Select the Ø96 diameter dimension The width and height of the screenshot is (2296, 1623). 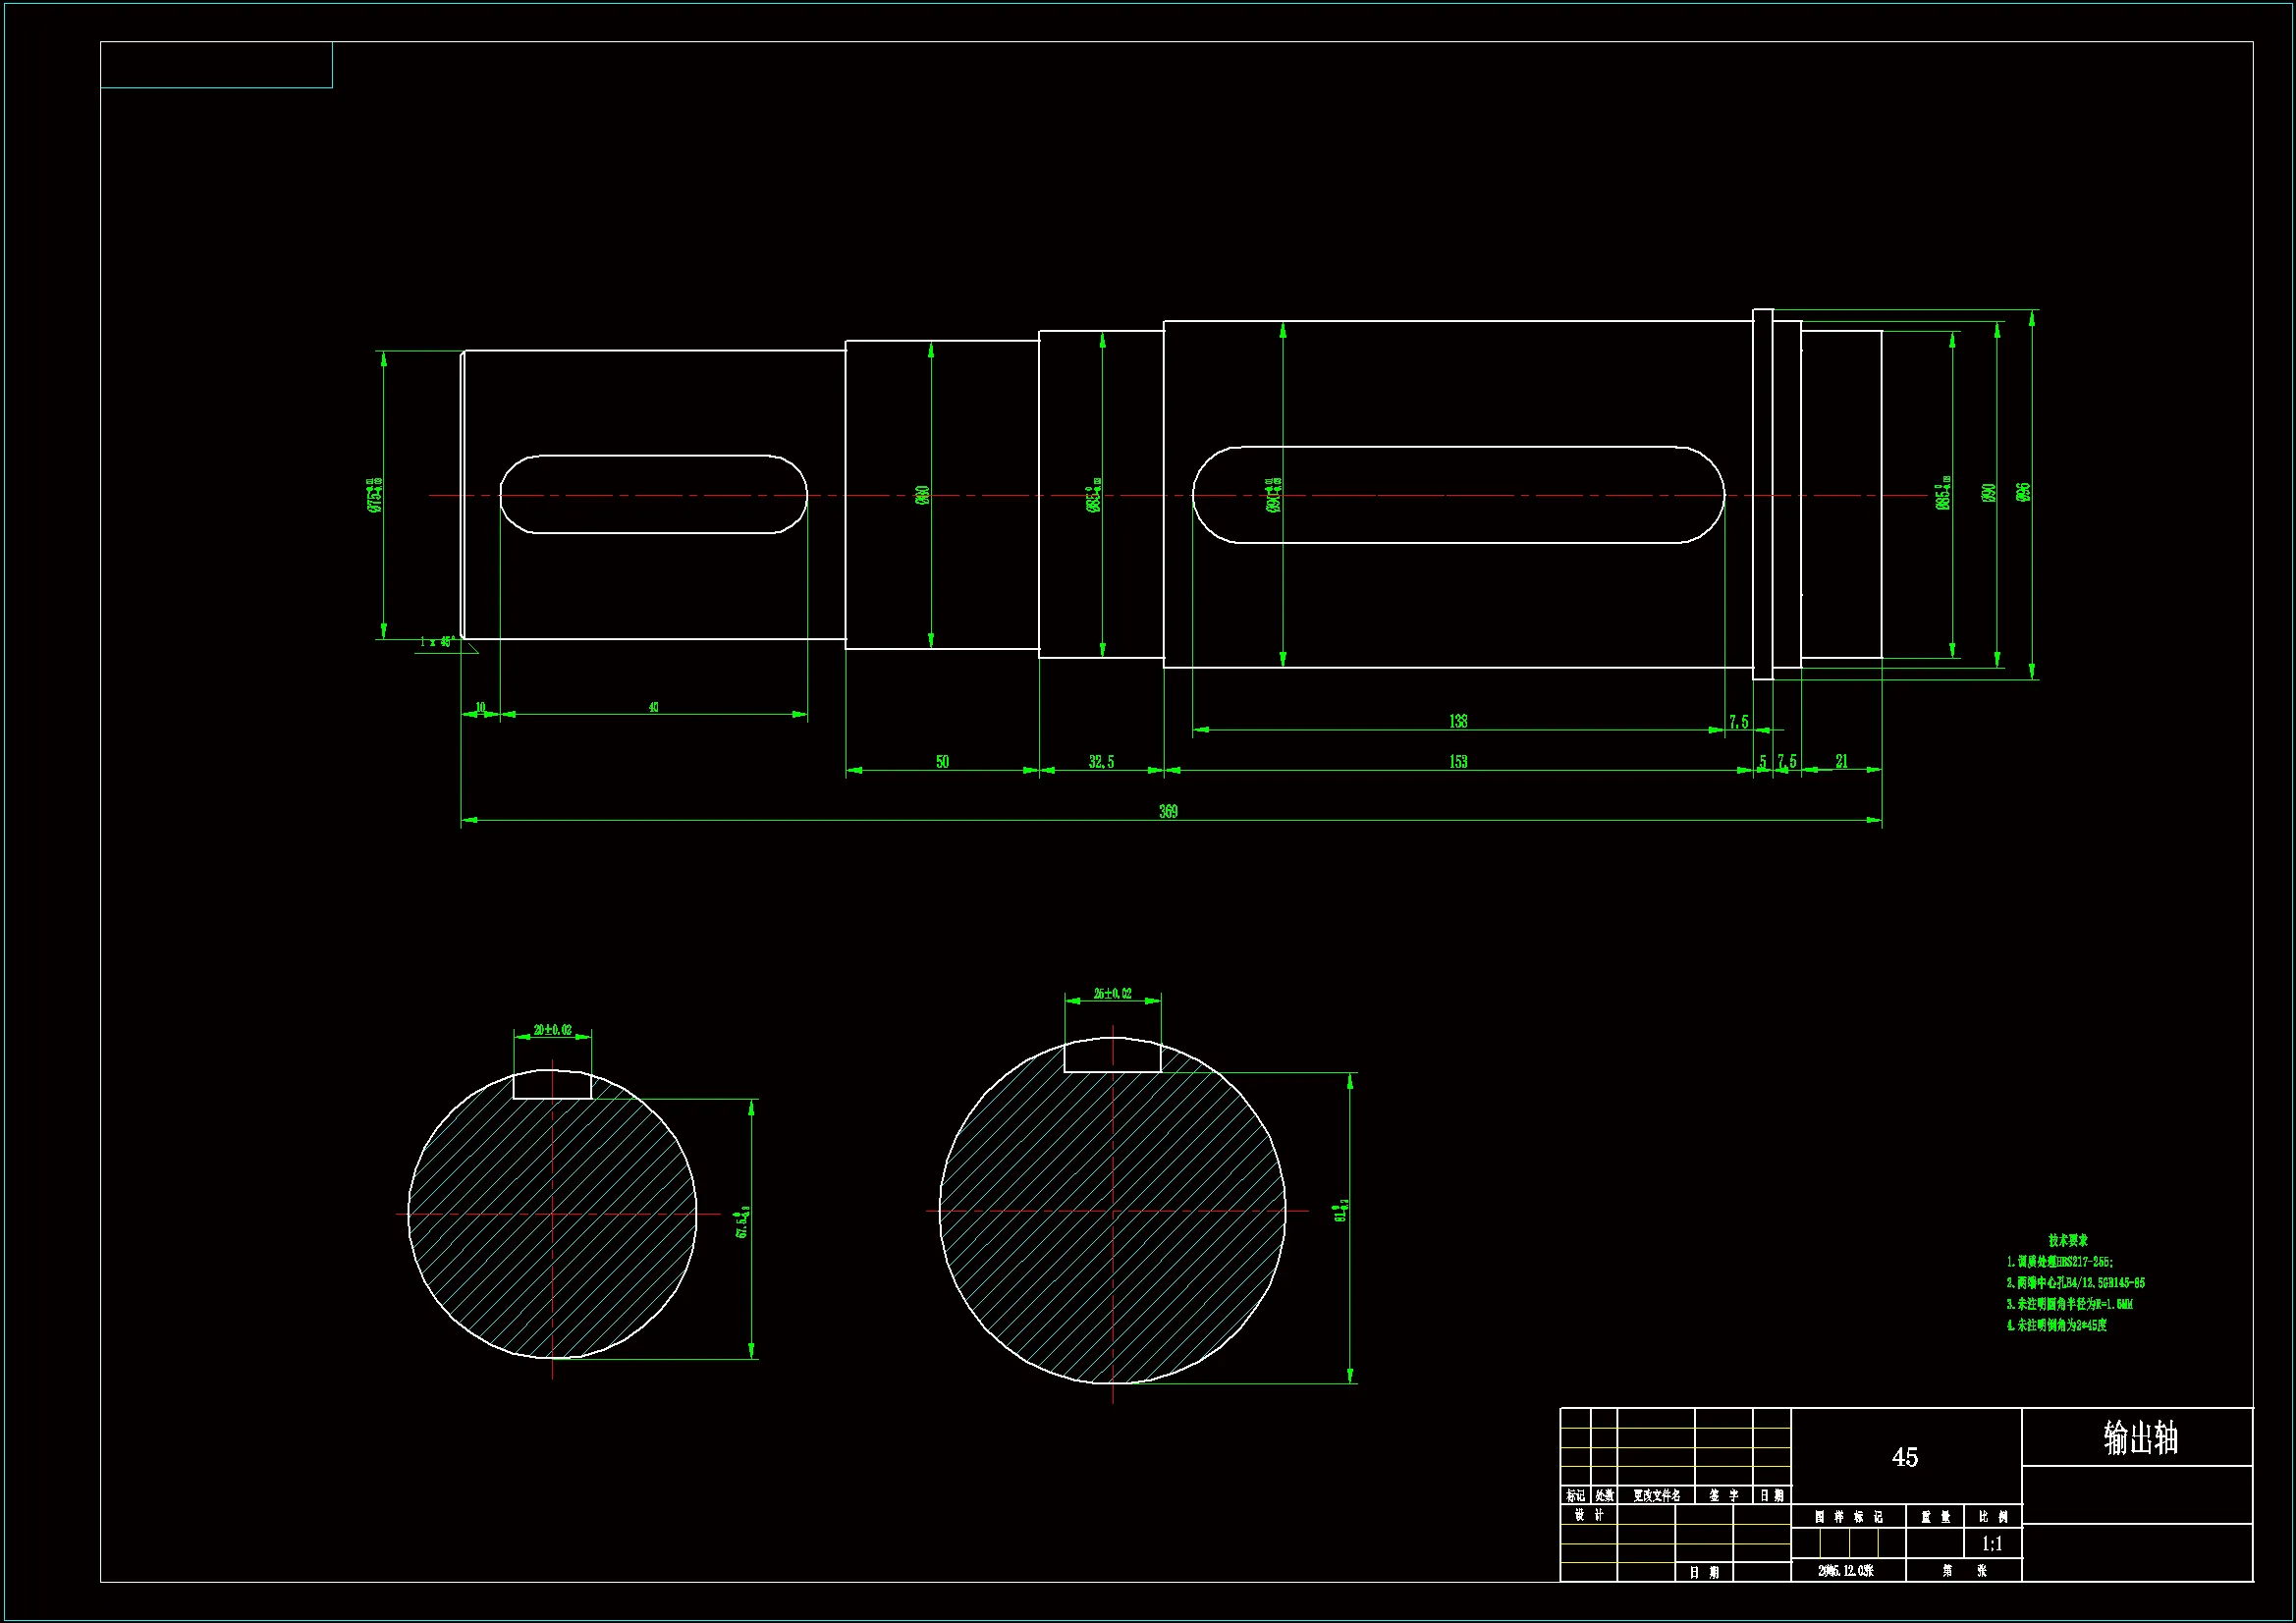(x=2022, y=493)
